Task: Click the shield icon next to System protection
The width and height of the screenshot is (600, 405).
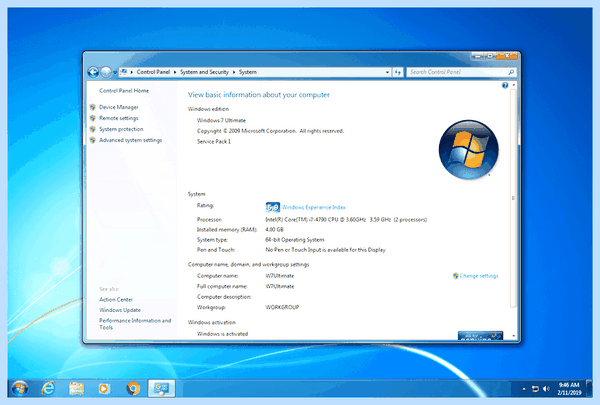Action: [x=93, y=129]
